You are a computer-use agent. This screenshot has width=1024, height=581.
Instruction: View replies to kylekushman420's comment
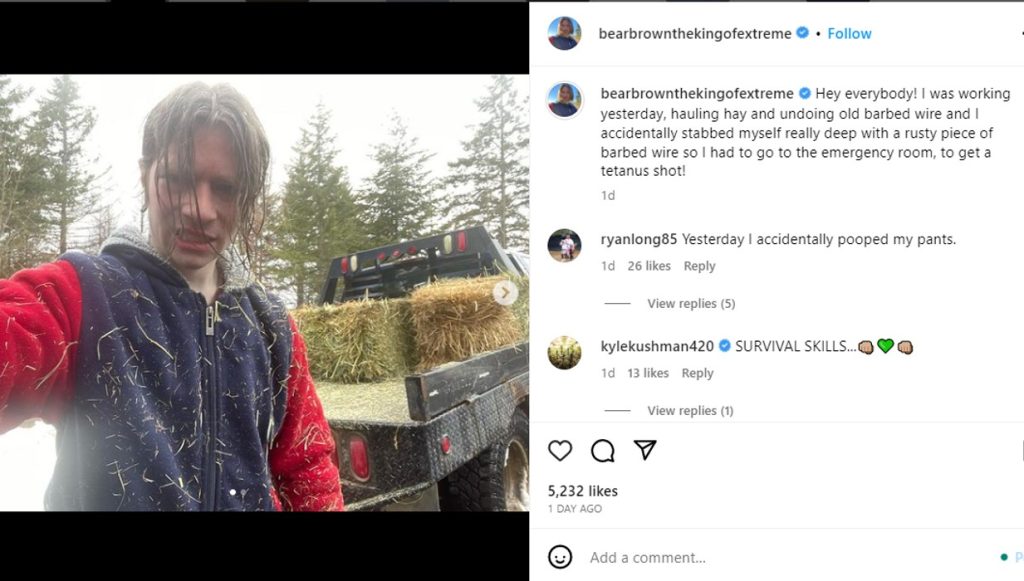click(690, 410)
